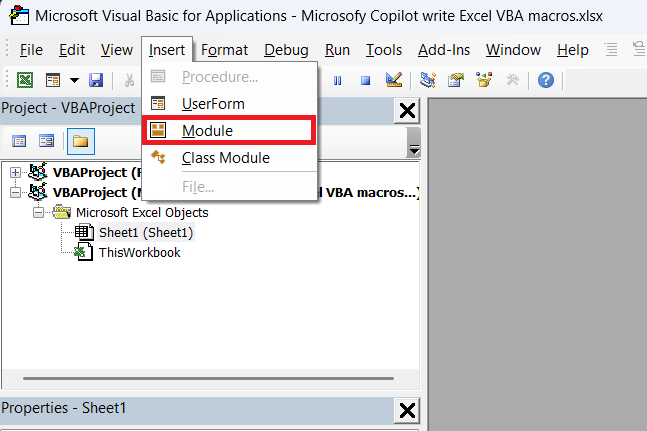Click the Cut scissors icon
This screenshot has width=647, height=431.
[x=130, y=80]
